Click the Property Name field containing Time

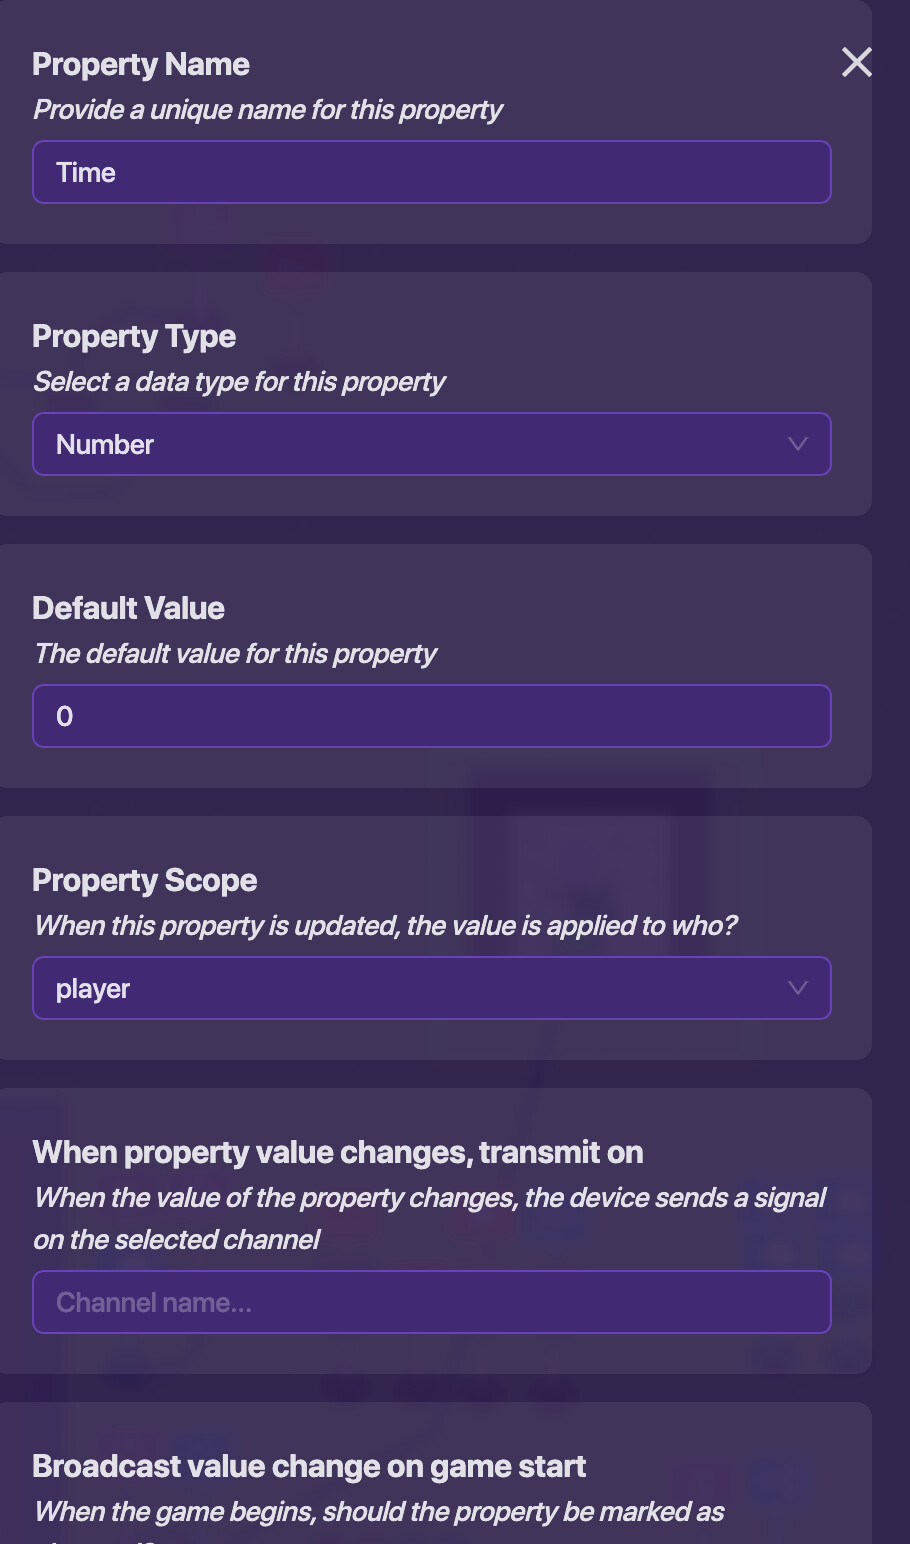click(431, 172)
